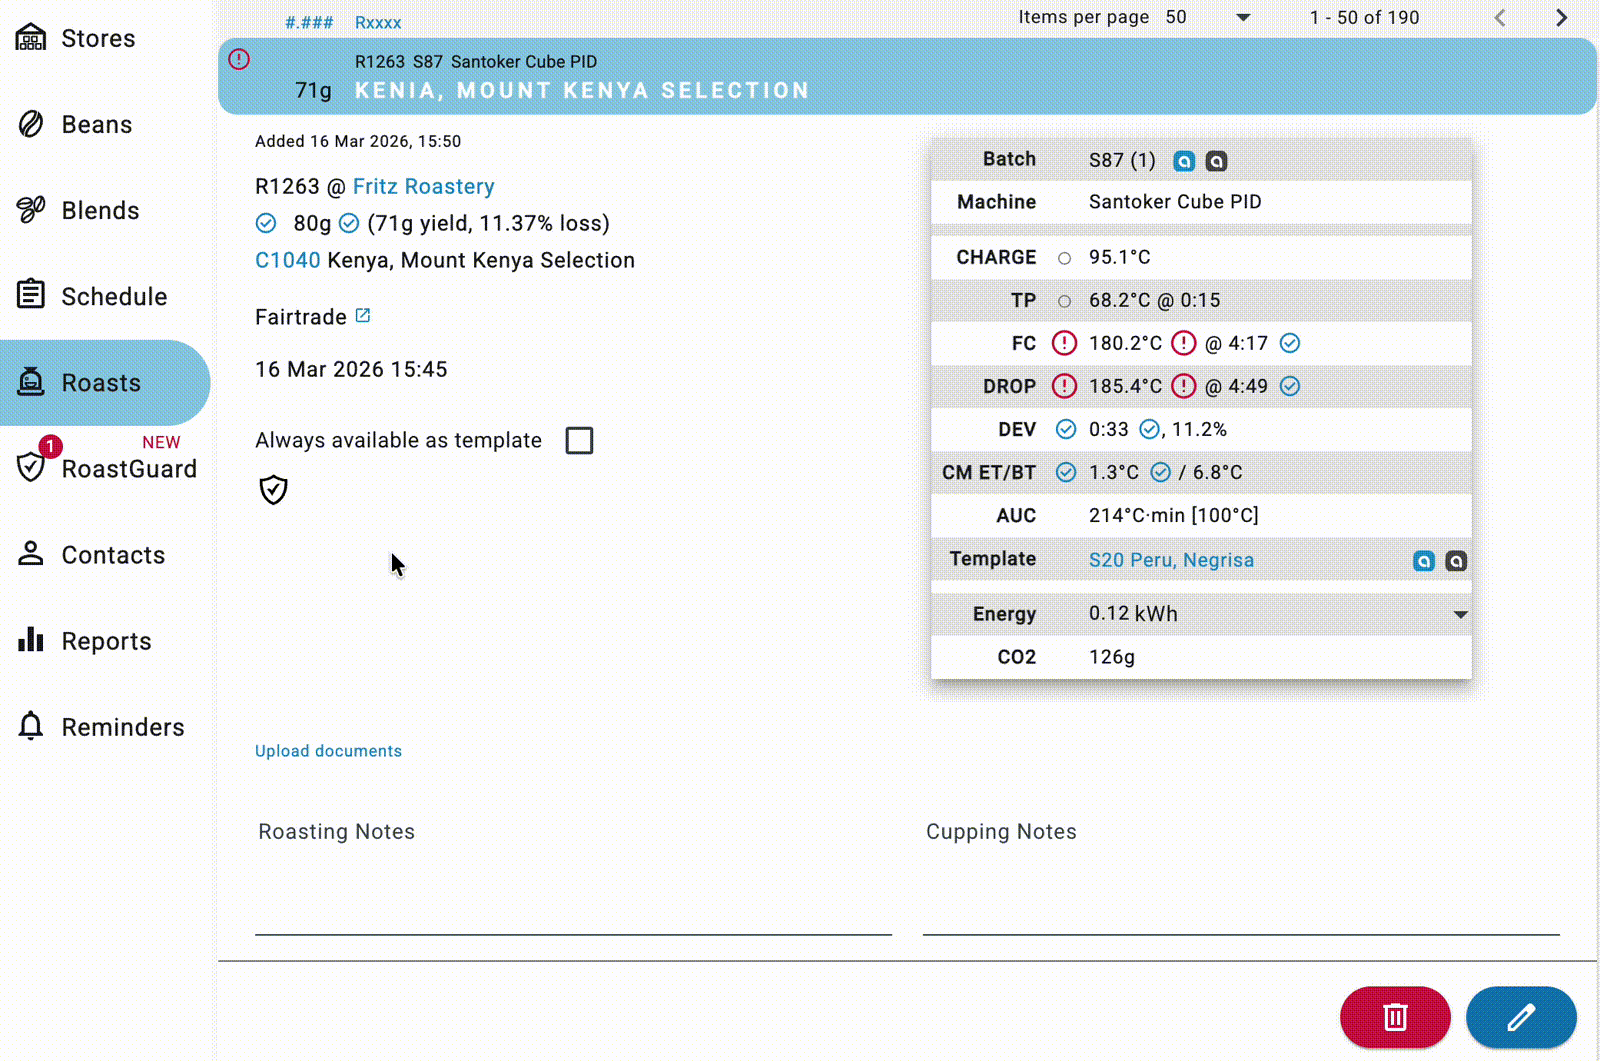Open Reports from the sidebar

click(x=106, y=641)
